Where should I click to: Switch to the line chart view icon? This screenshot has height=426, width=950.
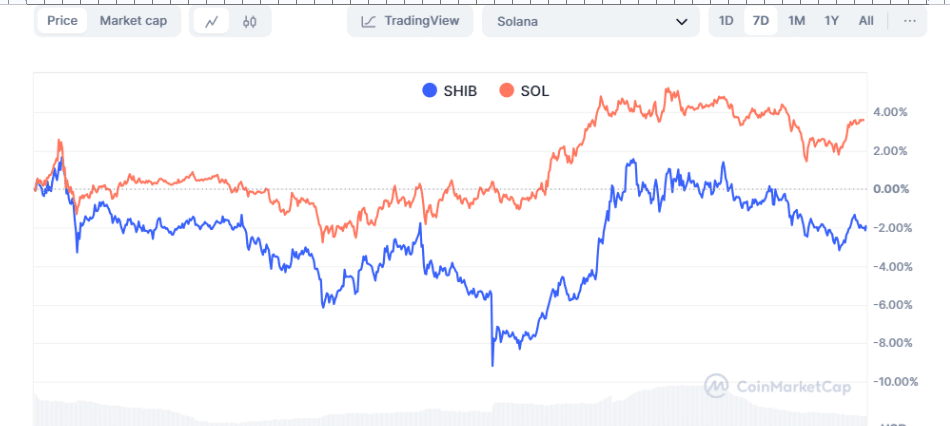coord(210,21)
